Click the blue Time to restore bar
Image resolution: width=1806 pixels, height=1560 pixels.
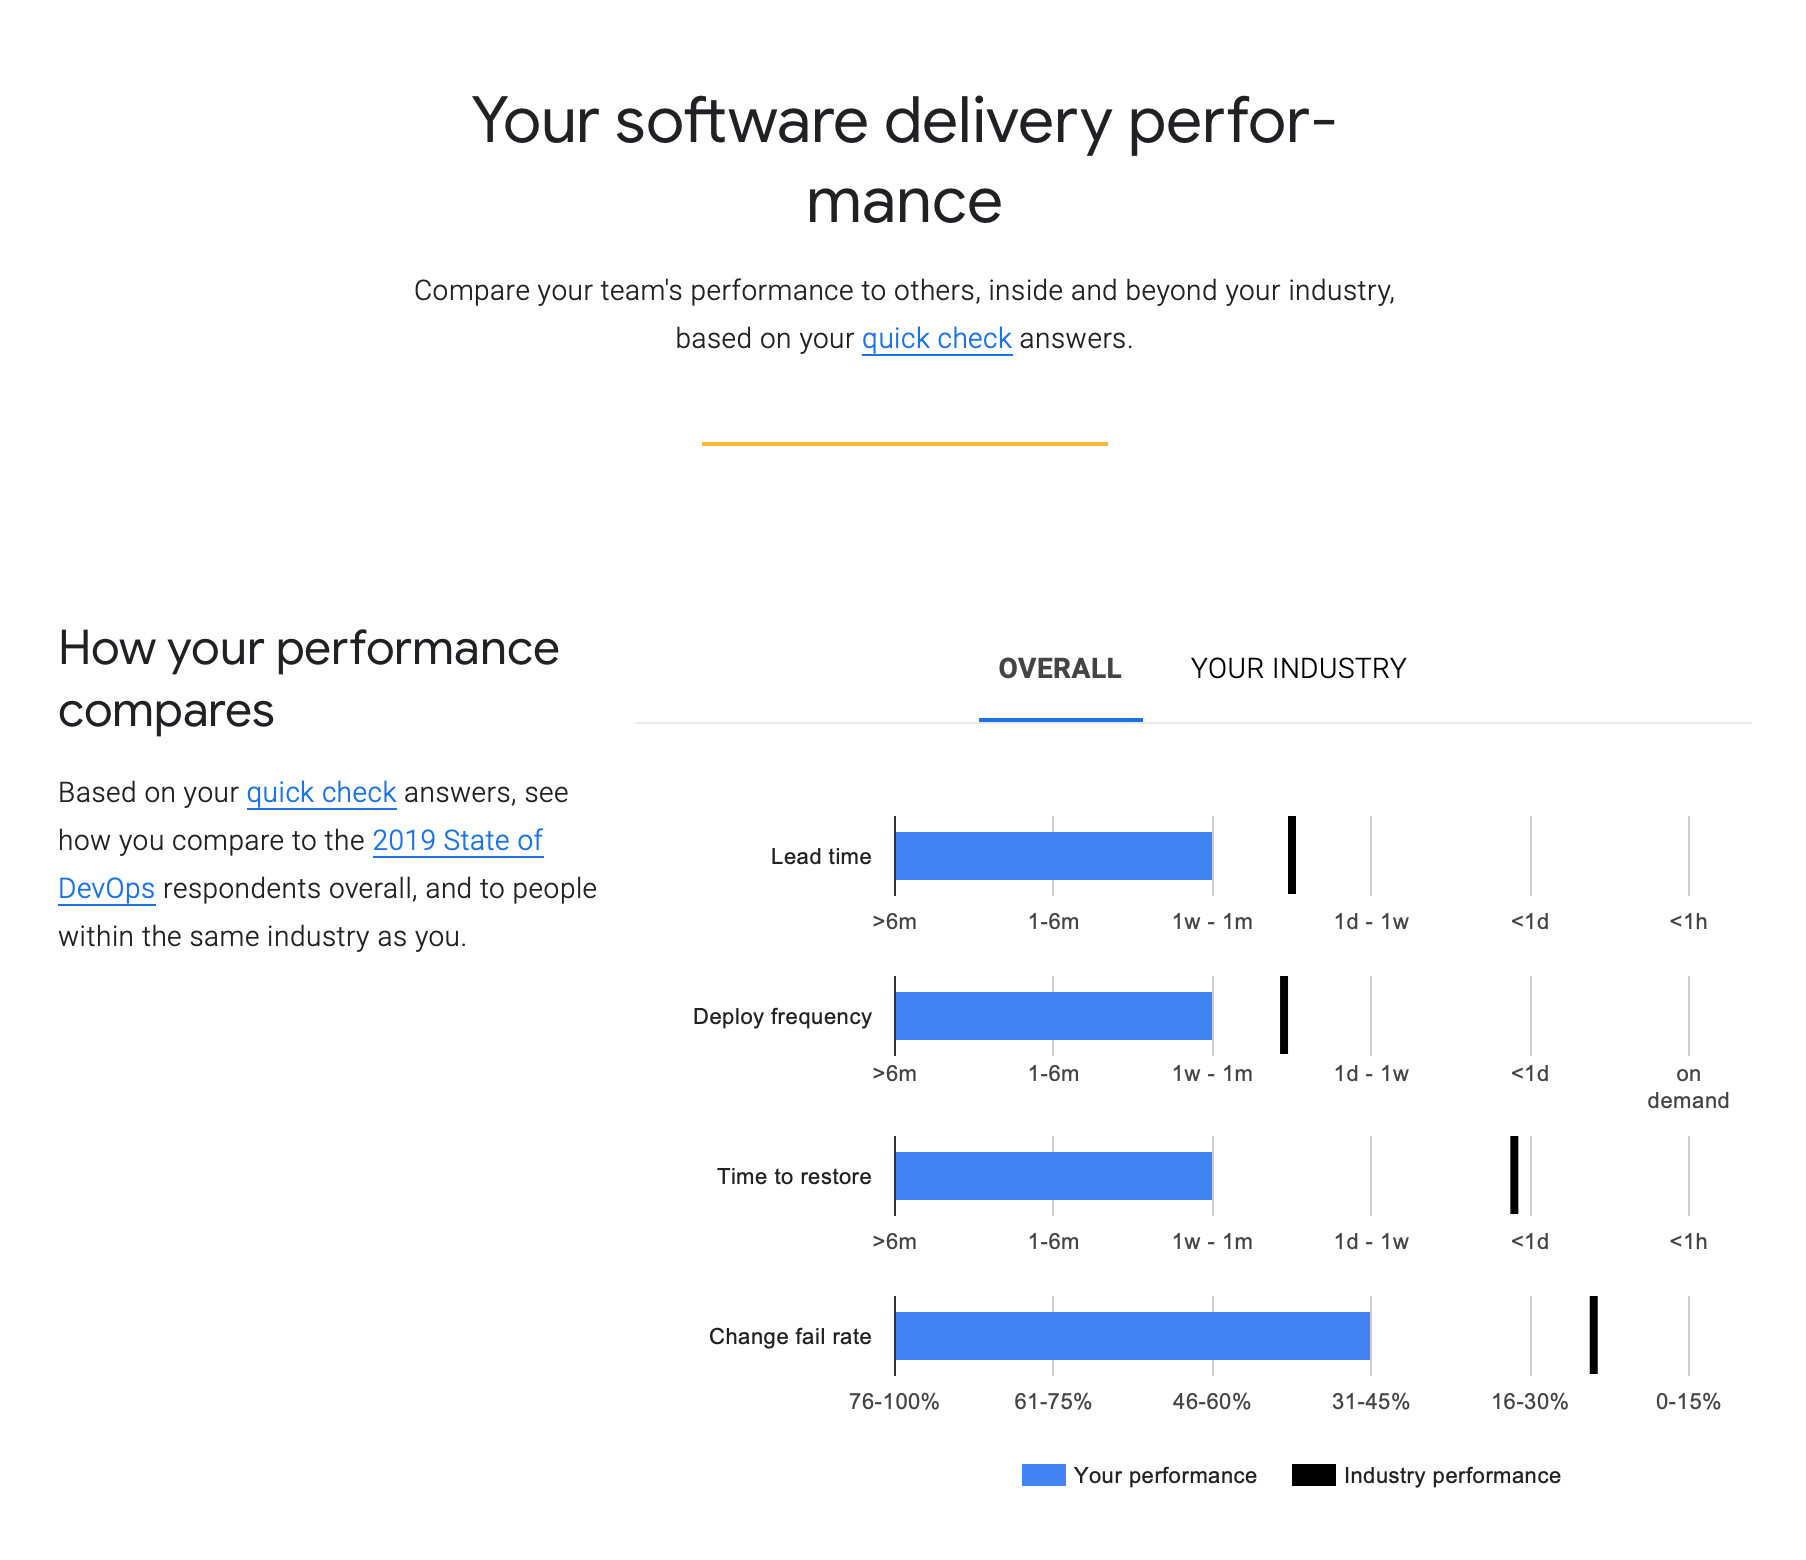pyautogui.click(x=1053, y=1176)
